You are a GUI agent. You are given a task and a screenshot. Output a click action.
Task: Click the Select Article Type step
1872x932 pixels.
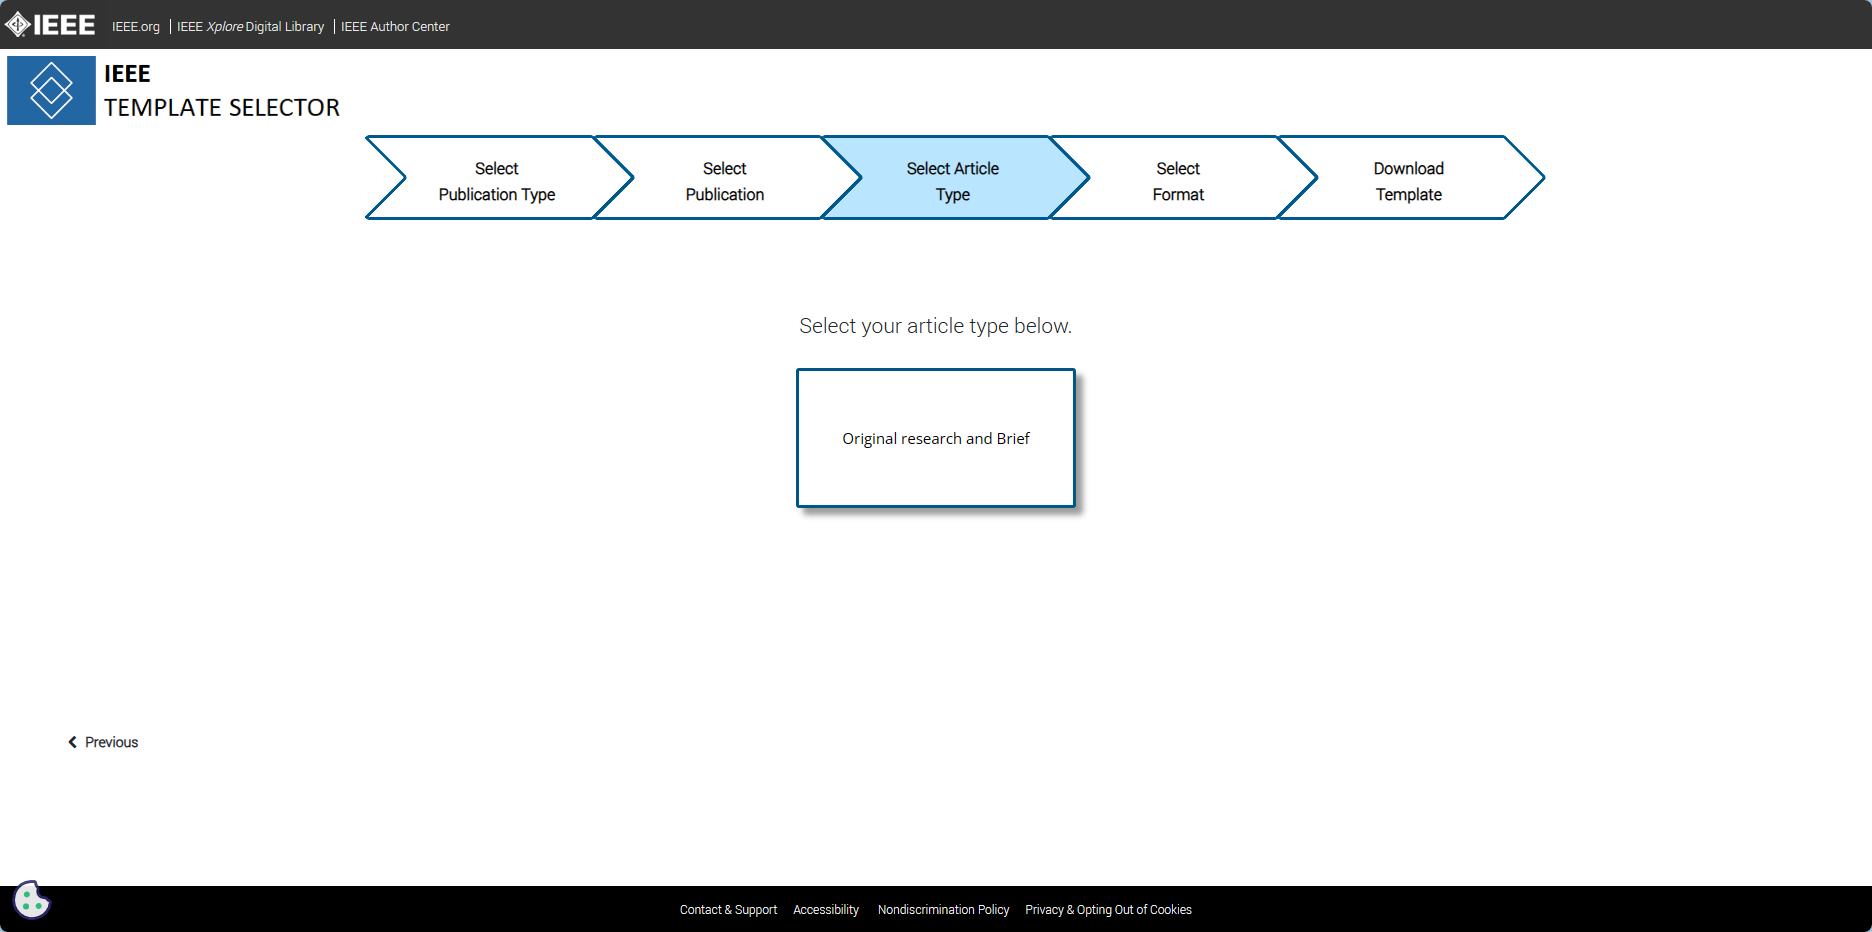(953, 178)
